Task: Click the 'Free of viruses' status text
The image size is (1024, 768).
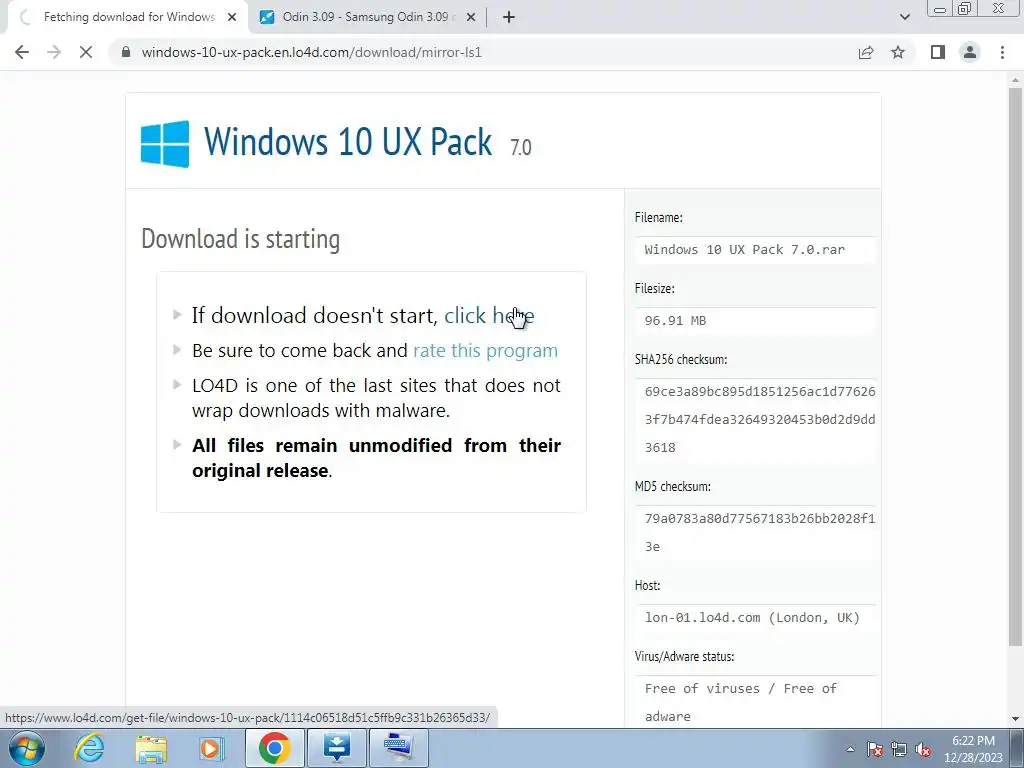Action: (x=741, y=702)
